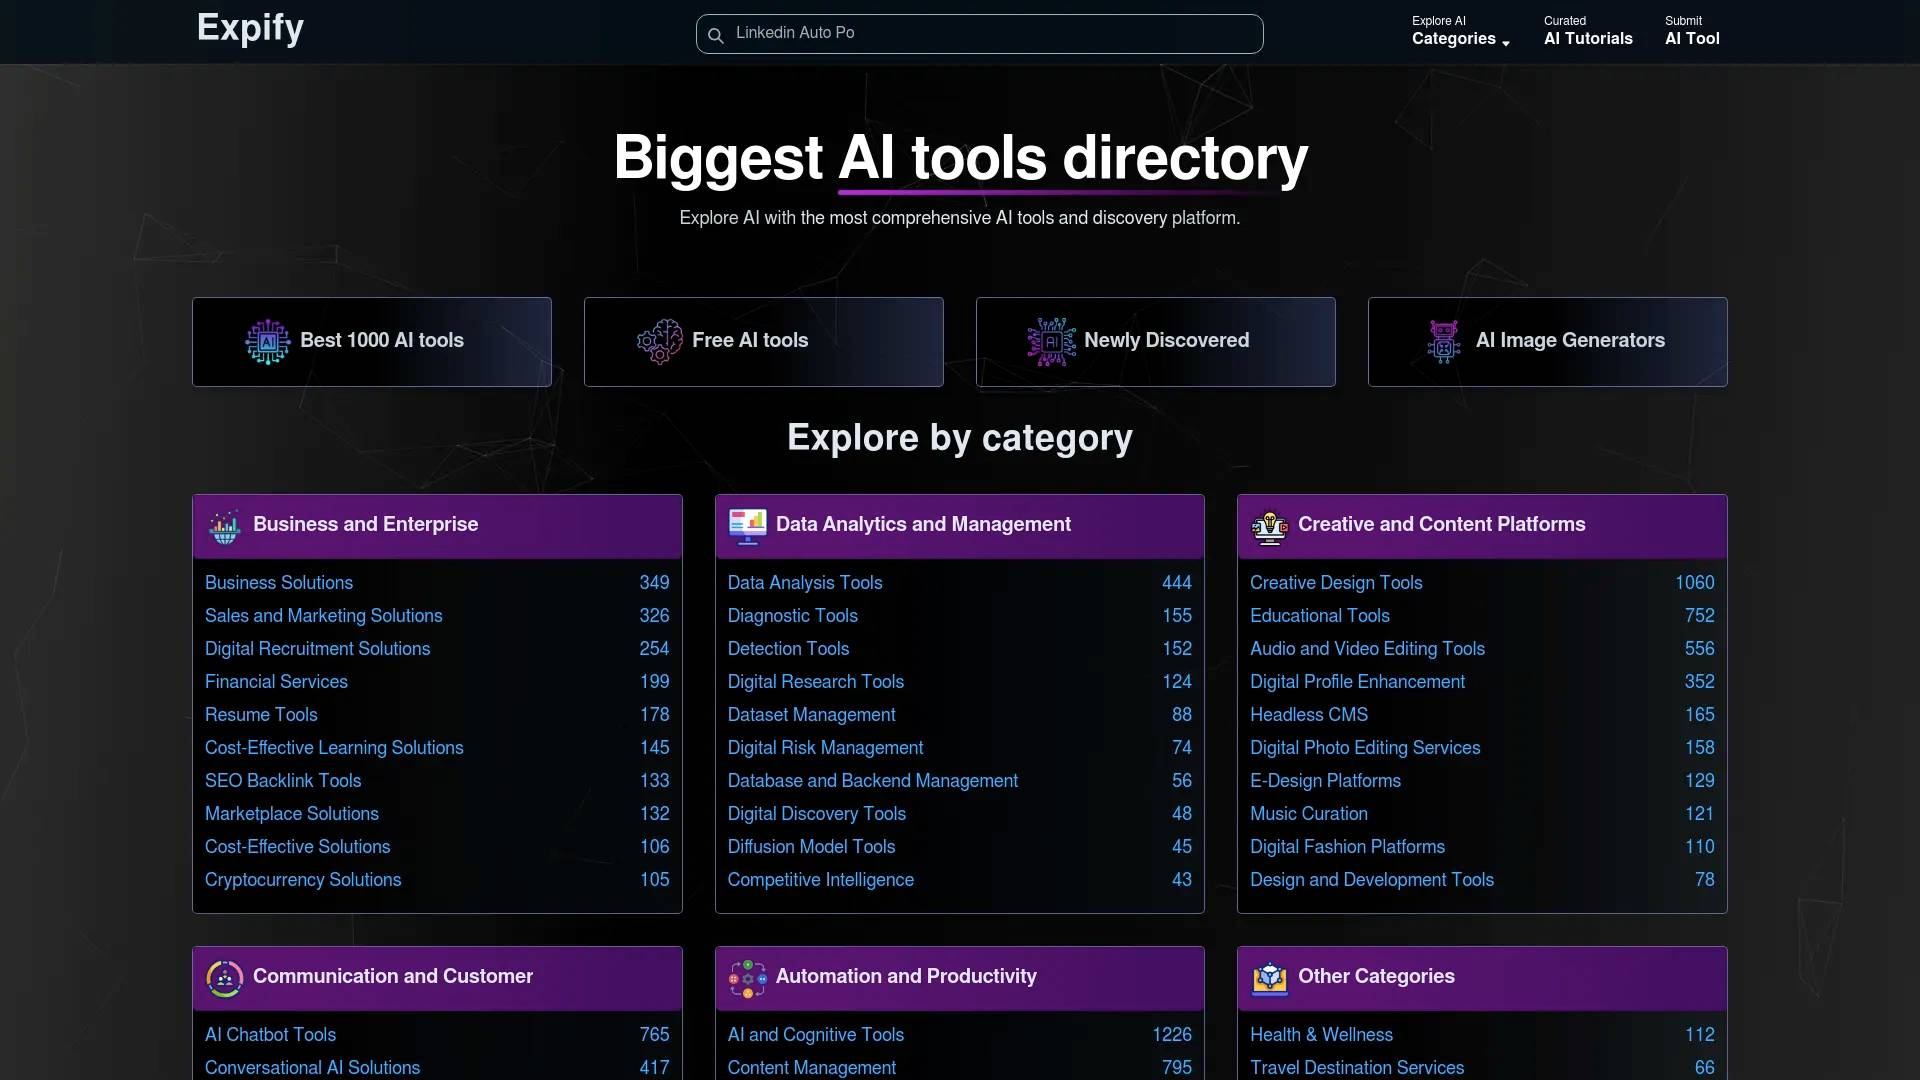This screenshot has width=1920, height=1080.
Task: Open Health & Wellness link
Action: 1321,1034
